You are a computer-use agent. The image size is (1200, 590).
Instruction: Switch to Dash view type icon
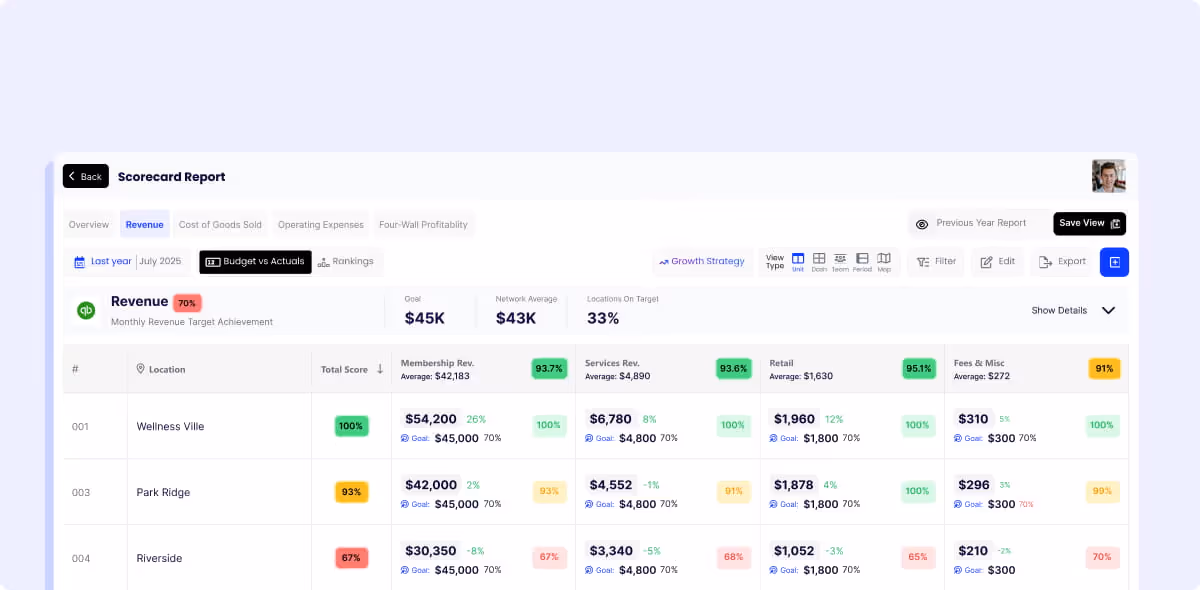click(x=819, y=261)
